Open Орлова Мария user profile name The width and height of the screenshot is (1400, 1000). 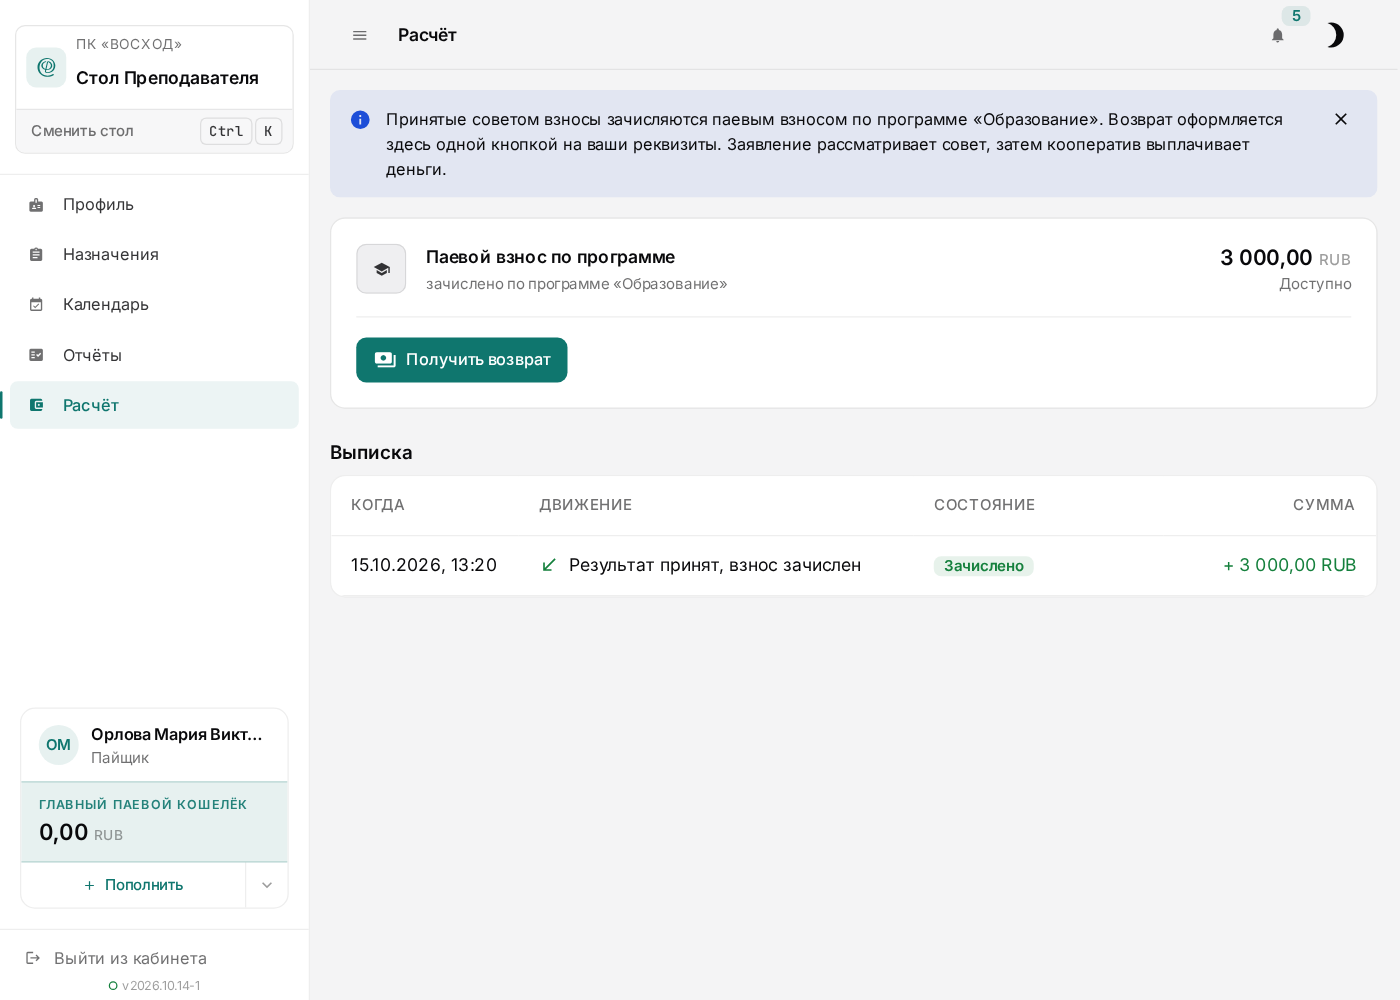pos(177,734)
